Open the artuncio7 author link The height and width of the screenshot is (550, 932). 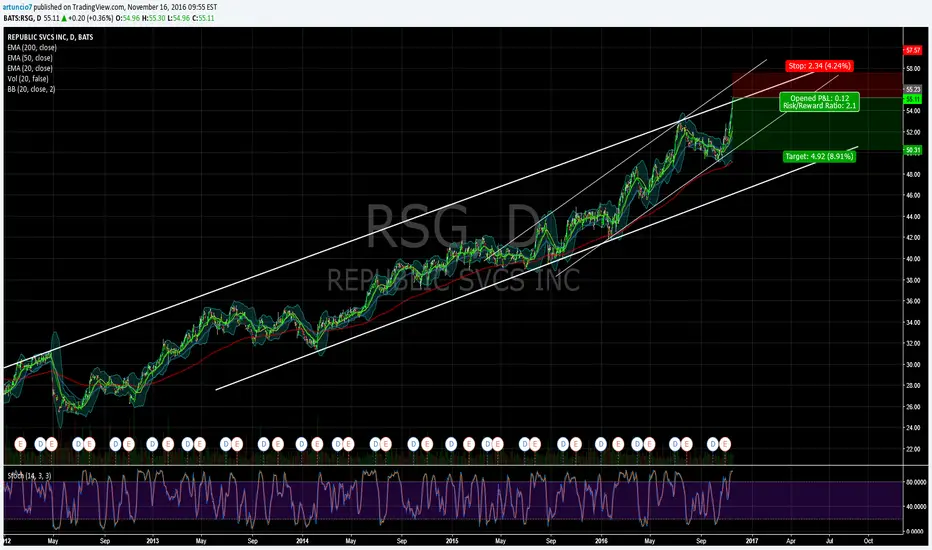click(17, 7)
